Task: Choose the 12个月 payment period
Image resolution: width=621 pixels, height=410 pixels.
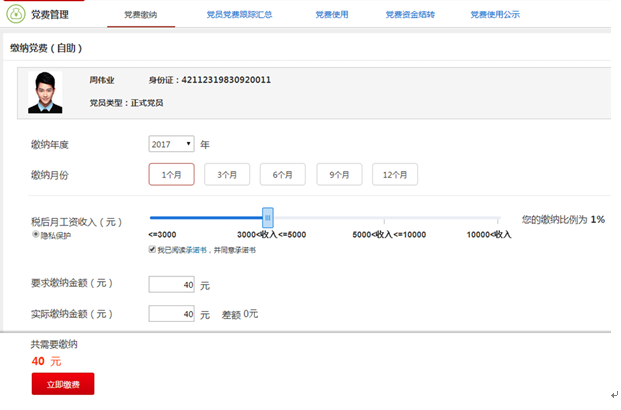Action: 395,174
